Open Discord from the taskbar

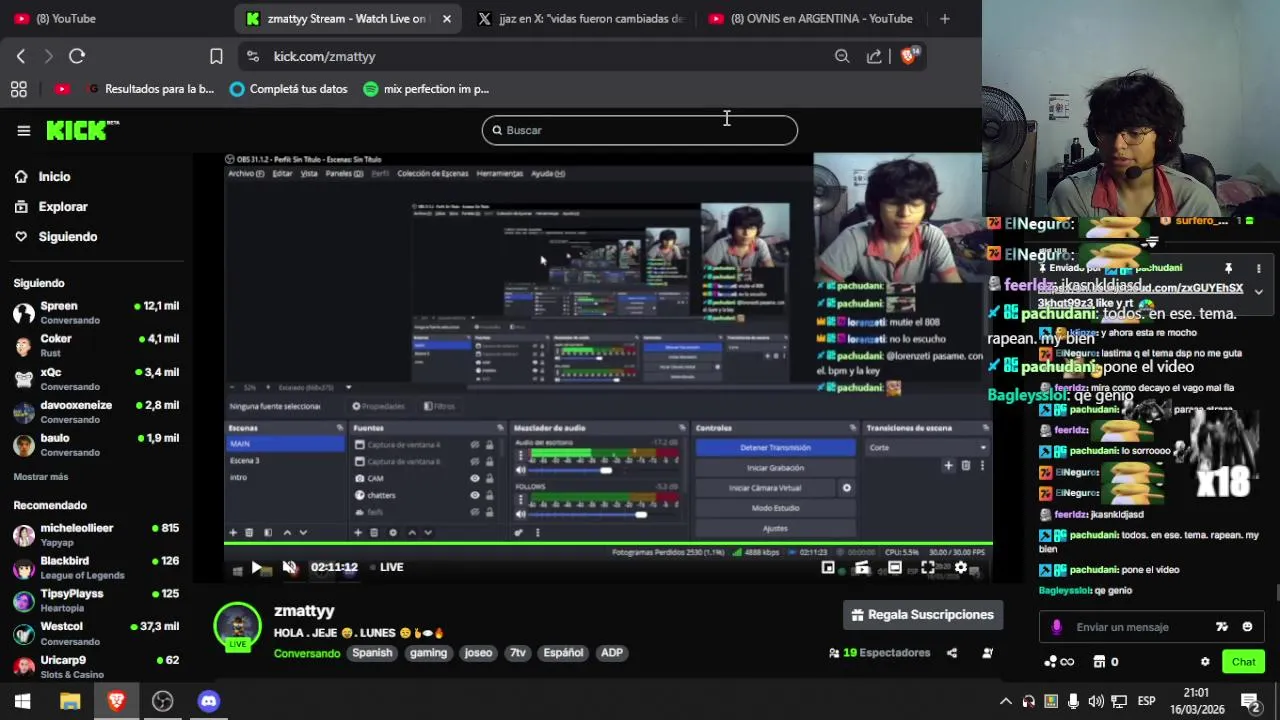pos(208,701)
